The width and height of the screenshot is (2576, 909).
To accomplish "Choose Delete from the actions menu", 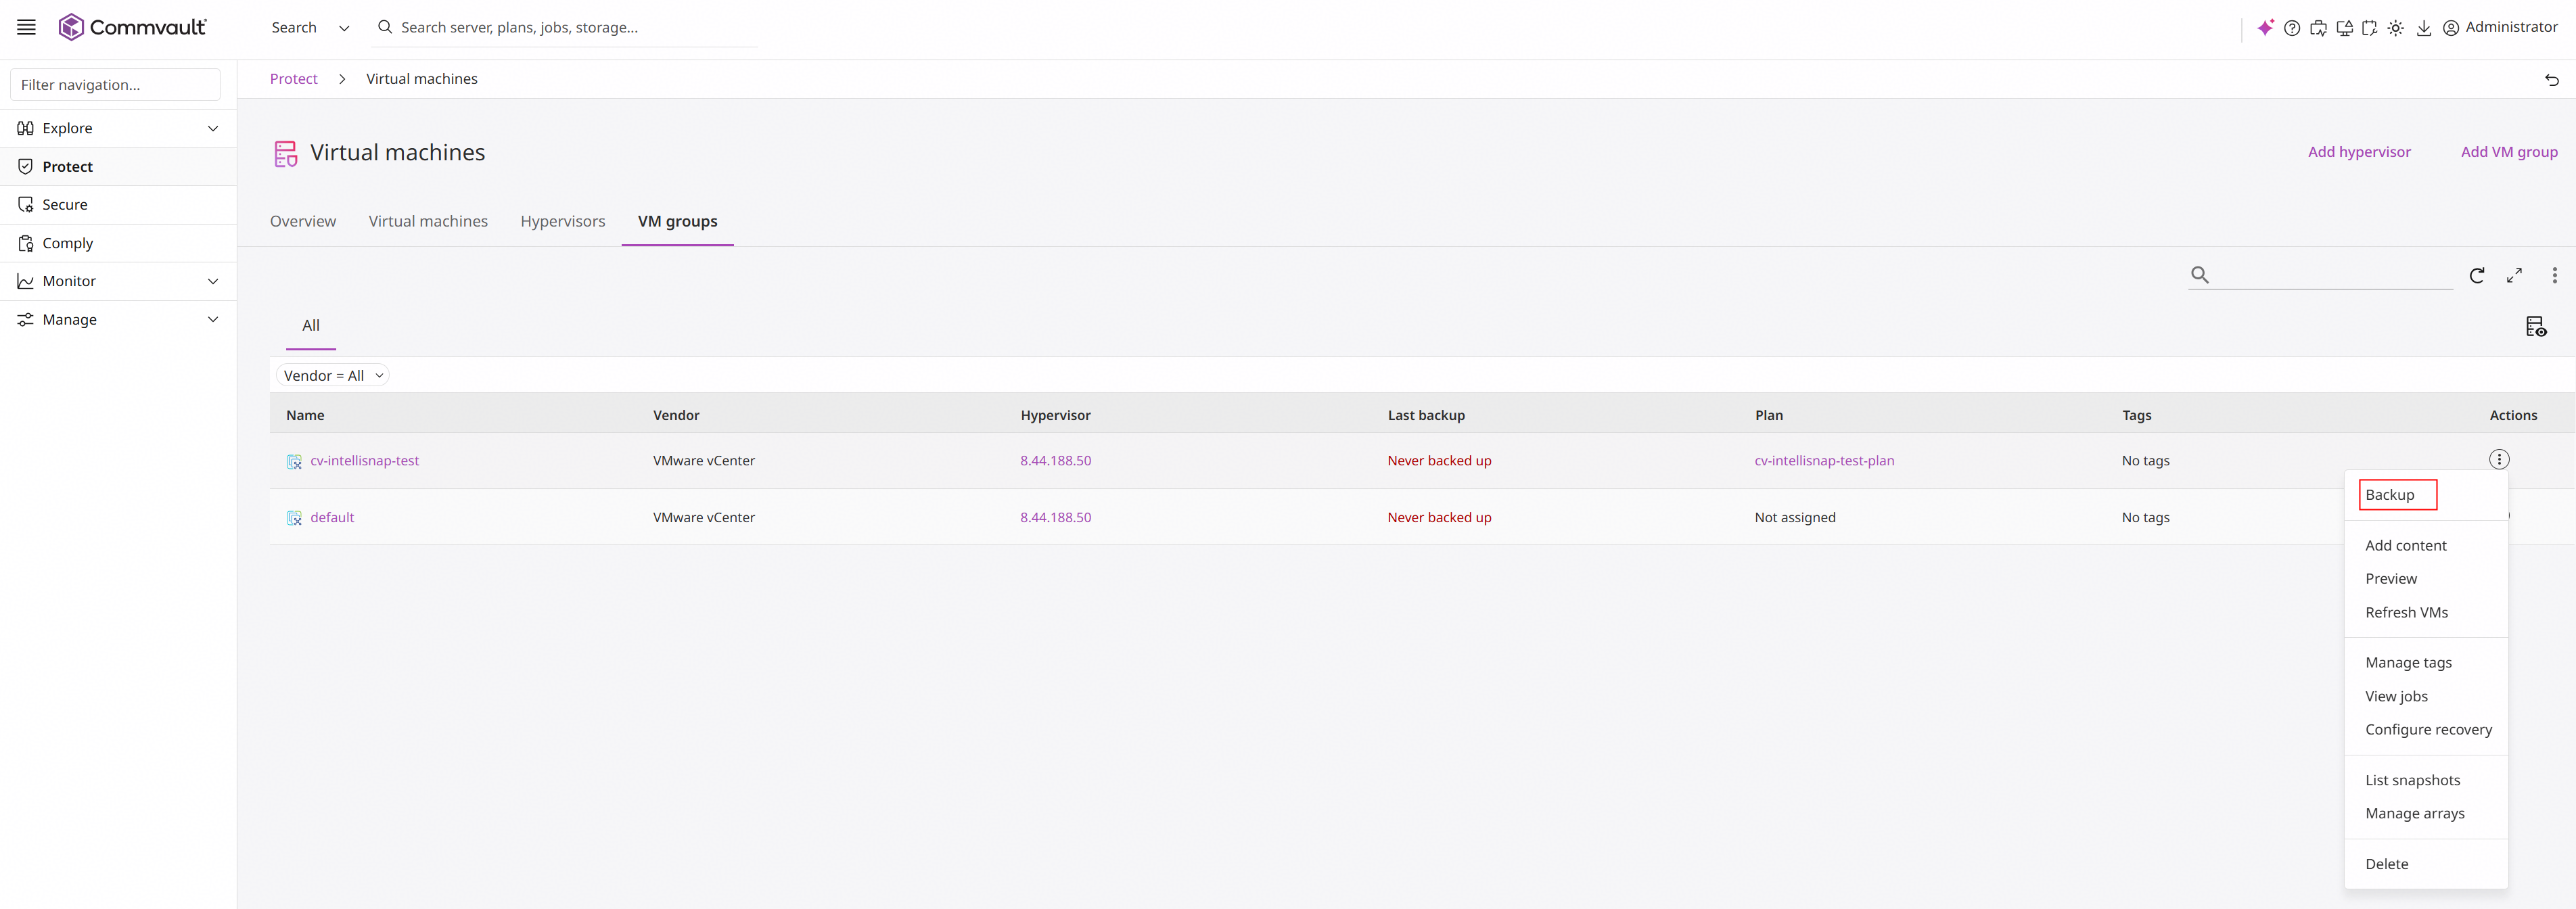I will click(2387, 865).
